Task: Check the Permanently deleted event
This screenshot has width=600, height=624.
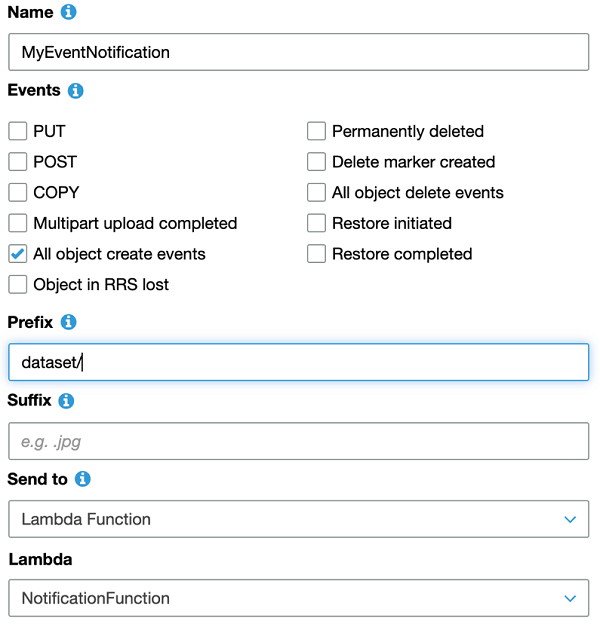Action: pos(316,131)
